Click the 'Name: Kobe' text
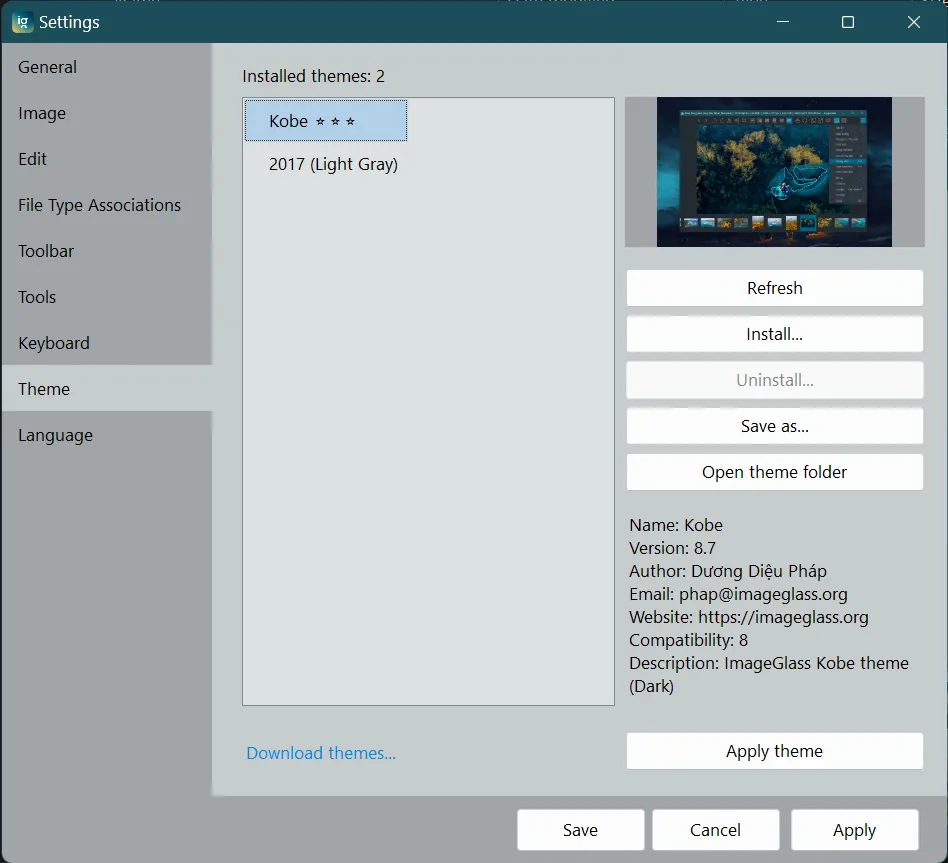 (676, 525)
